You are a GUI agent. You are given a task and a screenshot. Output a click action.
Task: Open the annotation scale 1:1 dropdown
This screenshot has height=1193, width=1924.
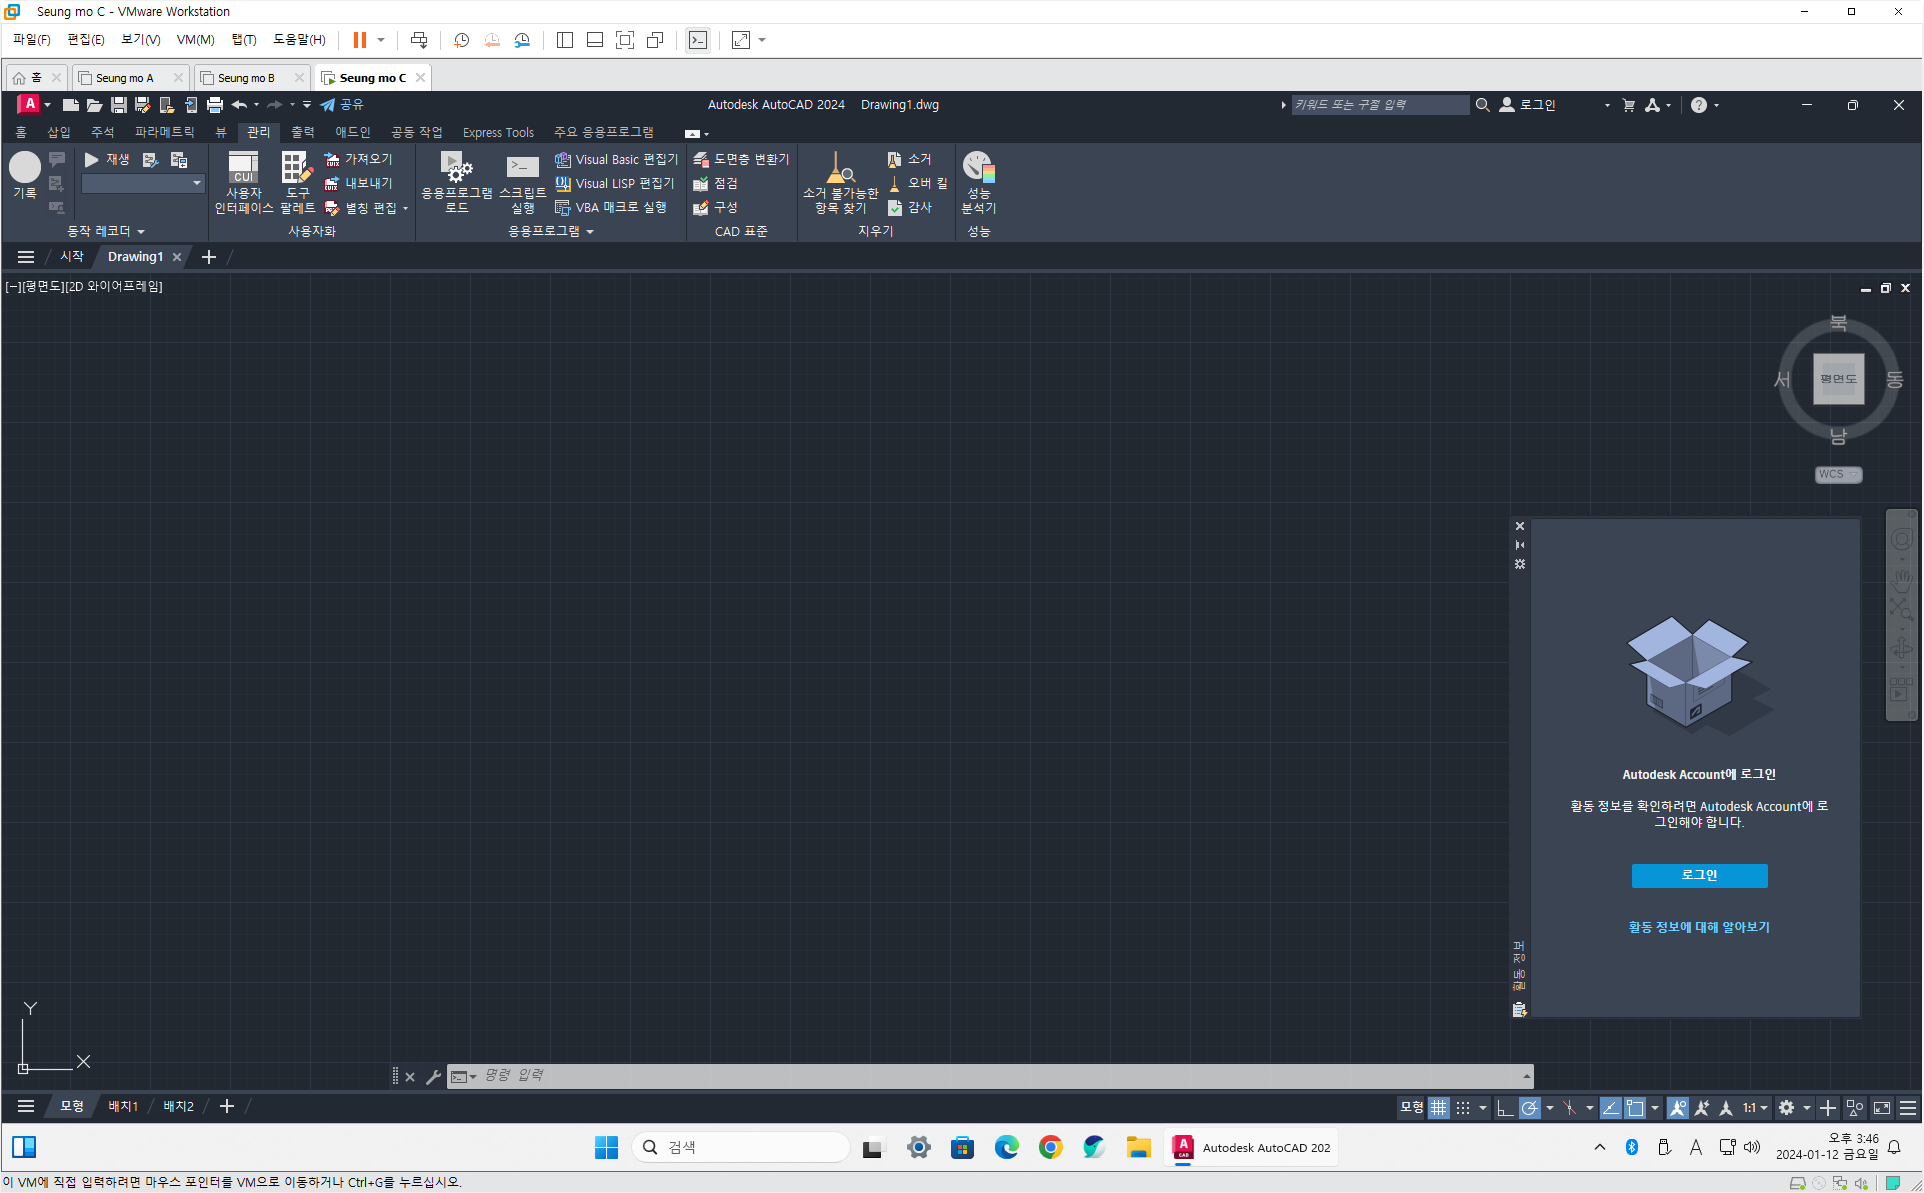[1755, 1108]
